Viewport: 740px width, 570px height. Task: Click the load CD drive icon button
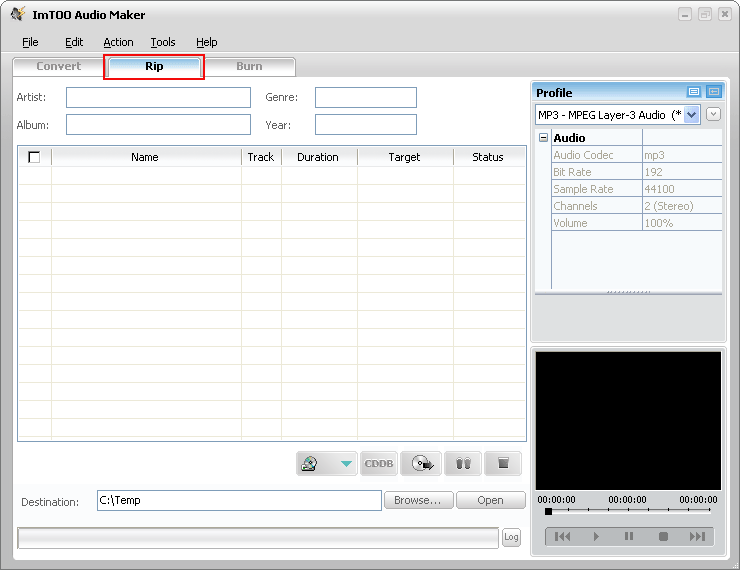coord(310,464)
